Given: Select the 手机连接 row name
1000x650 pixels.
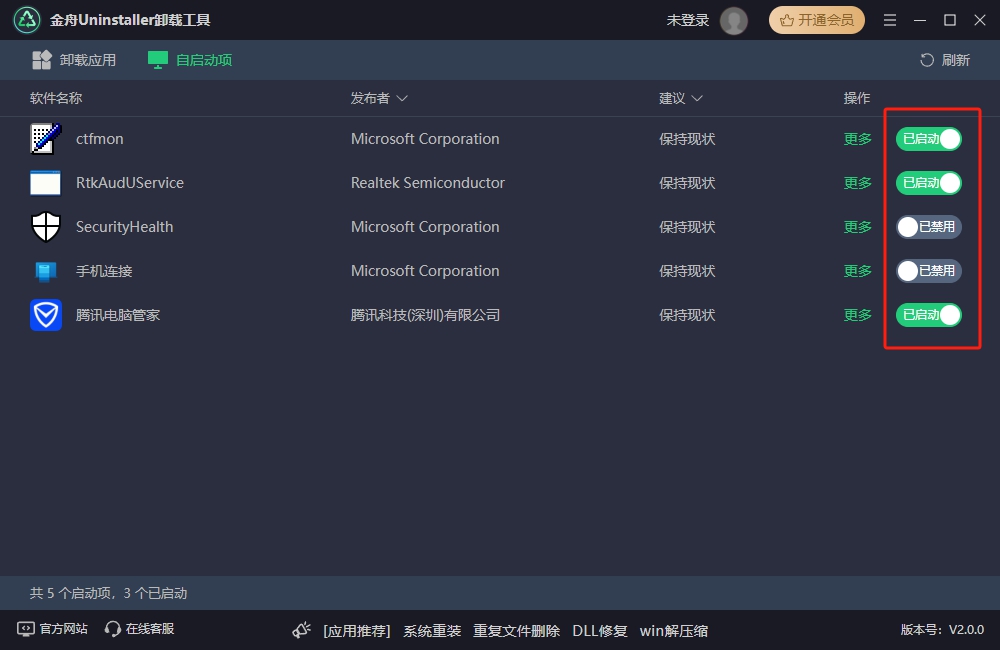Looking at the screenshot, I should 104,270.
